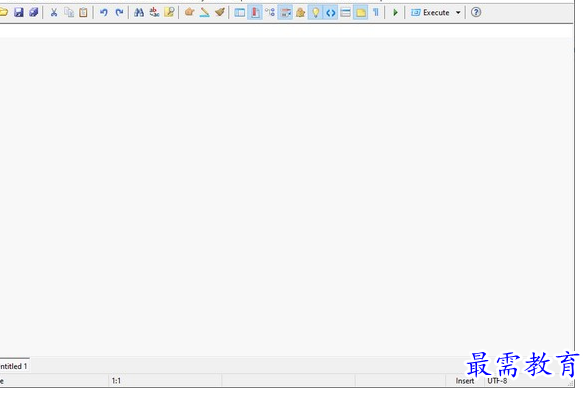Click the split window panel icon

240,12
